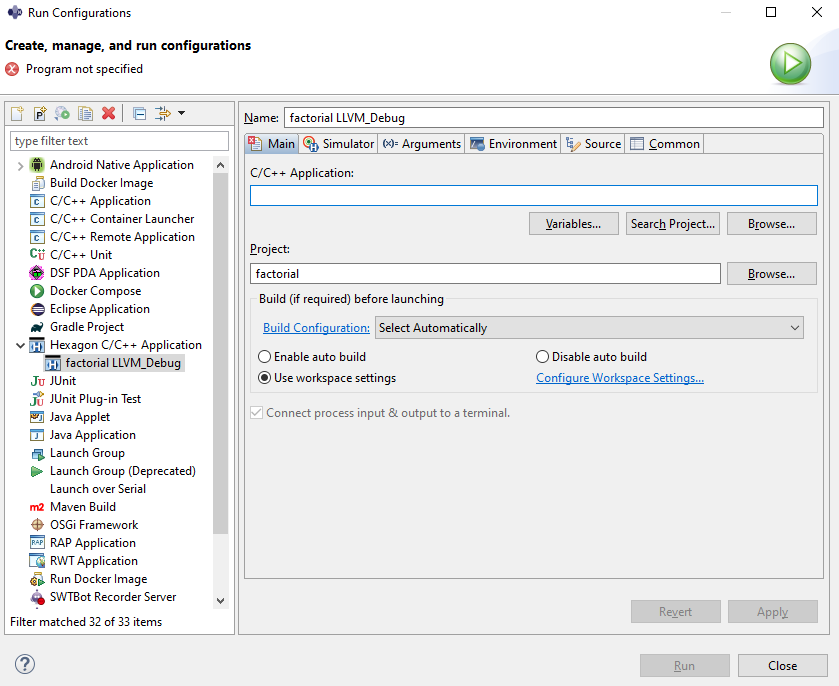
Task: Collapse the Hexagon C/C++ Application node
Action: (x=20, y=346)
